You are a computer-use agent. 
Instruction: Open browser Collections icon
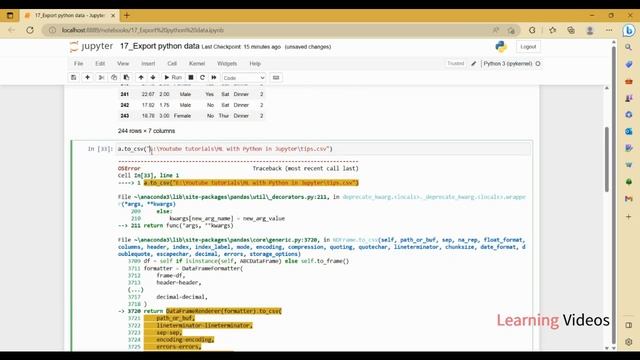coord(571,30)
